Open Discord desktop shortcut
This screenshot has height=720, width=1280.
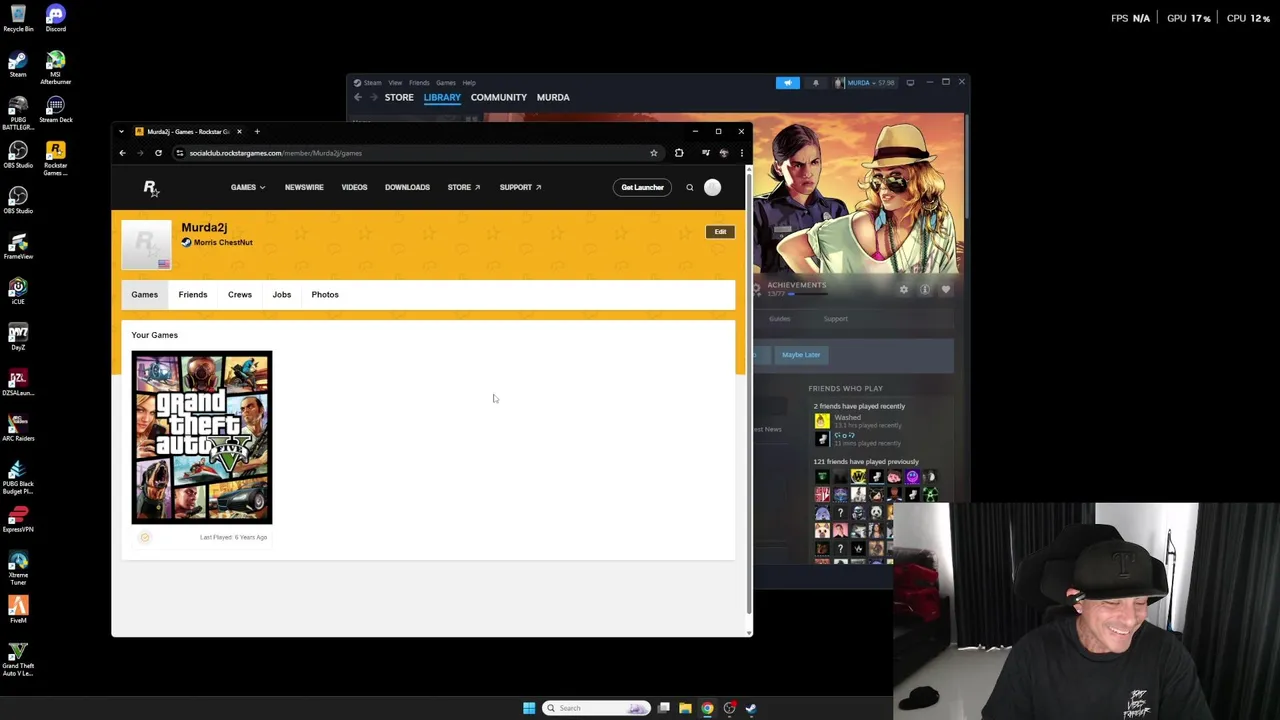tap(56, 19)
